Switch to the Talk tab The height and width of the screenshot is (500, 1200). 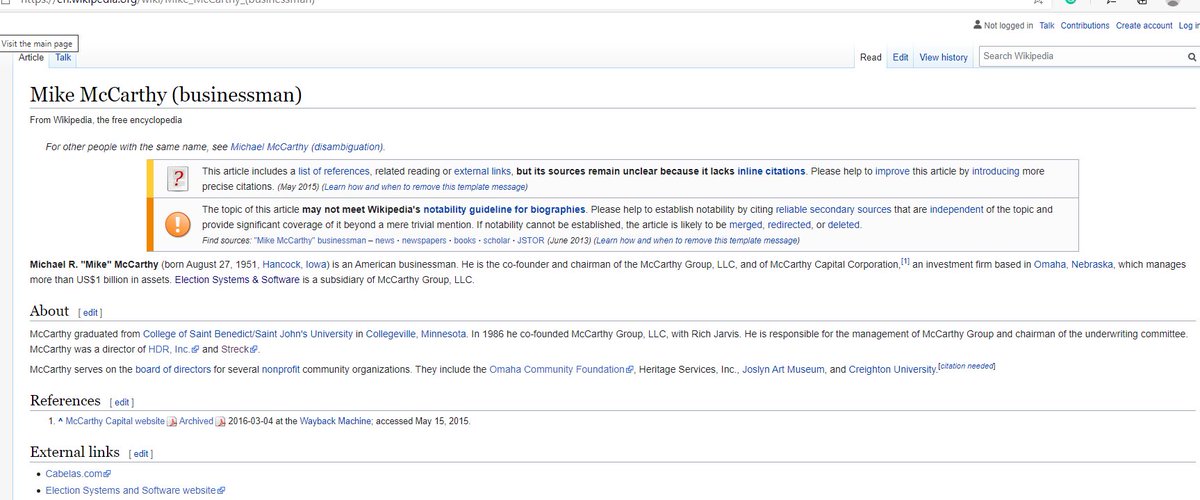63,57
